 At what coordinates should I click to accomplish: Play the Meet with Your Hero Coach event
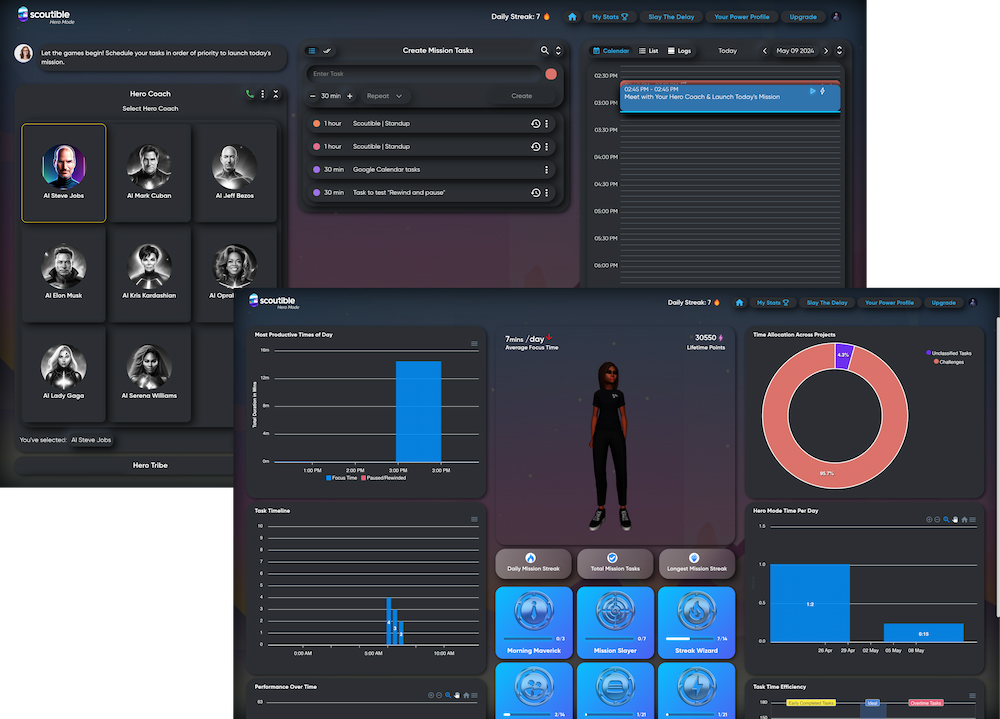(x=812, y=91)
